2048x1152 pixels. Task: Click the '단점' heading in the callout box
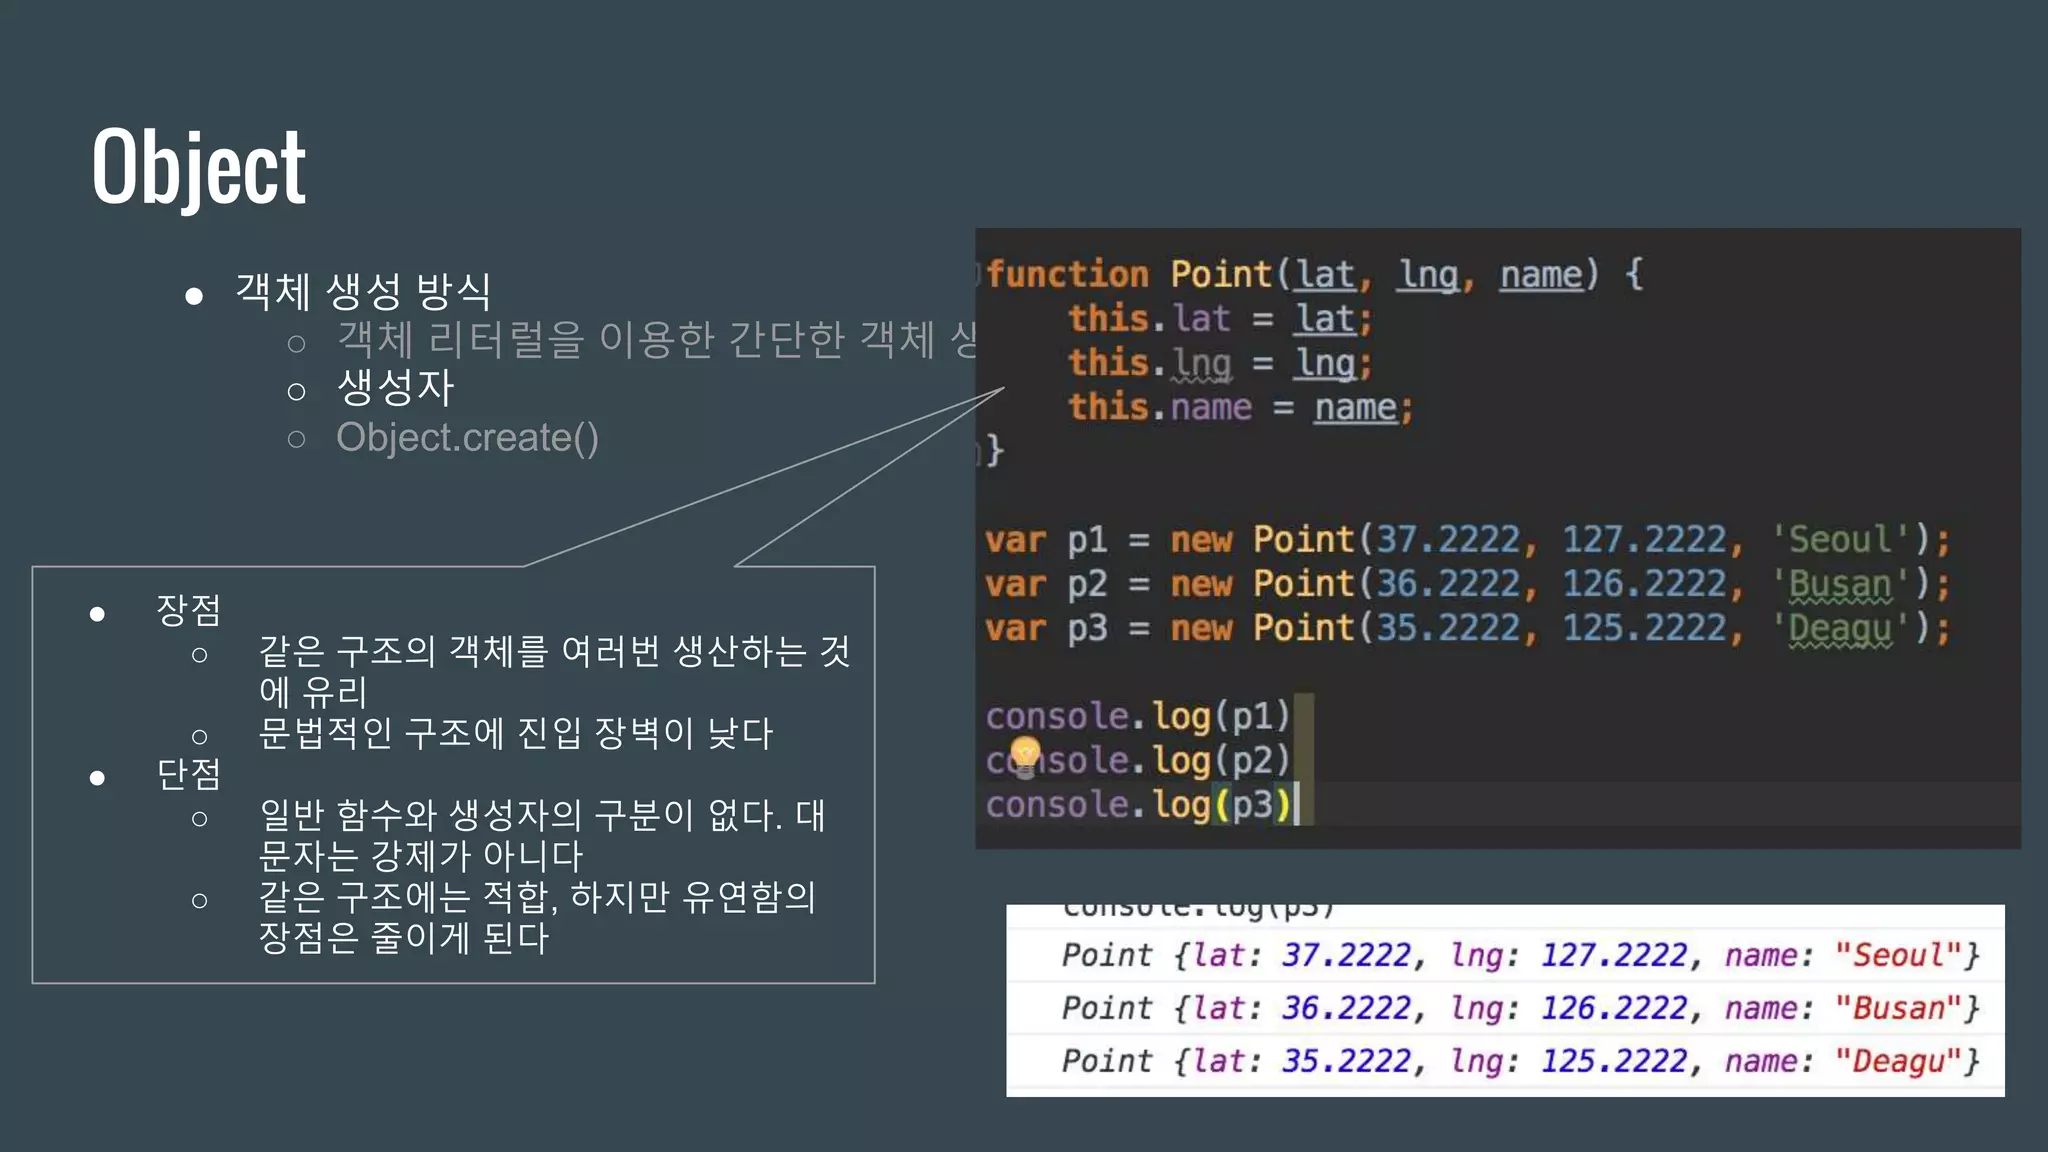(188, 774)
